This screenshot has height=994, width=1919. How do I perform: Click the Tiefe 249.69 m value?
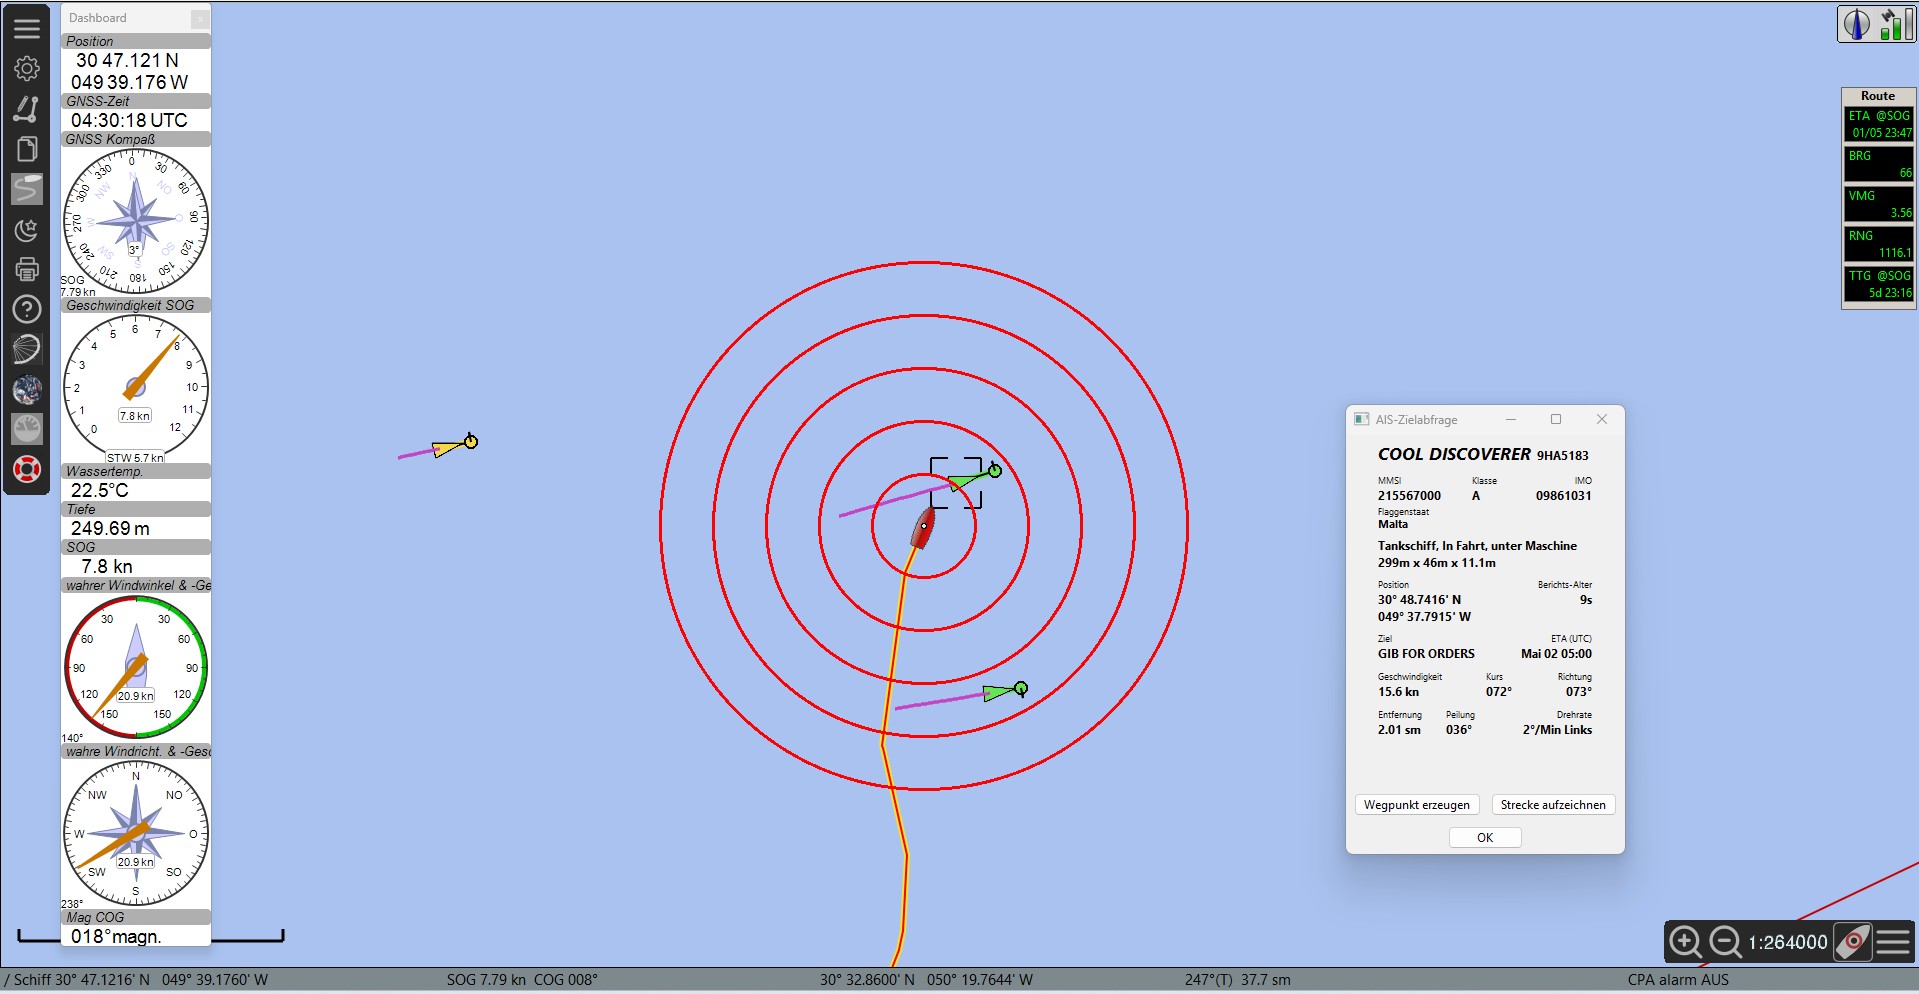(x=110, y=528)
